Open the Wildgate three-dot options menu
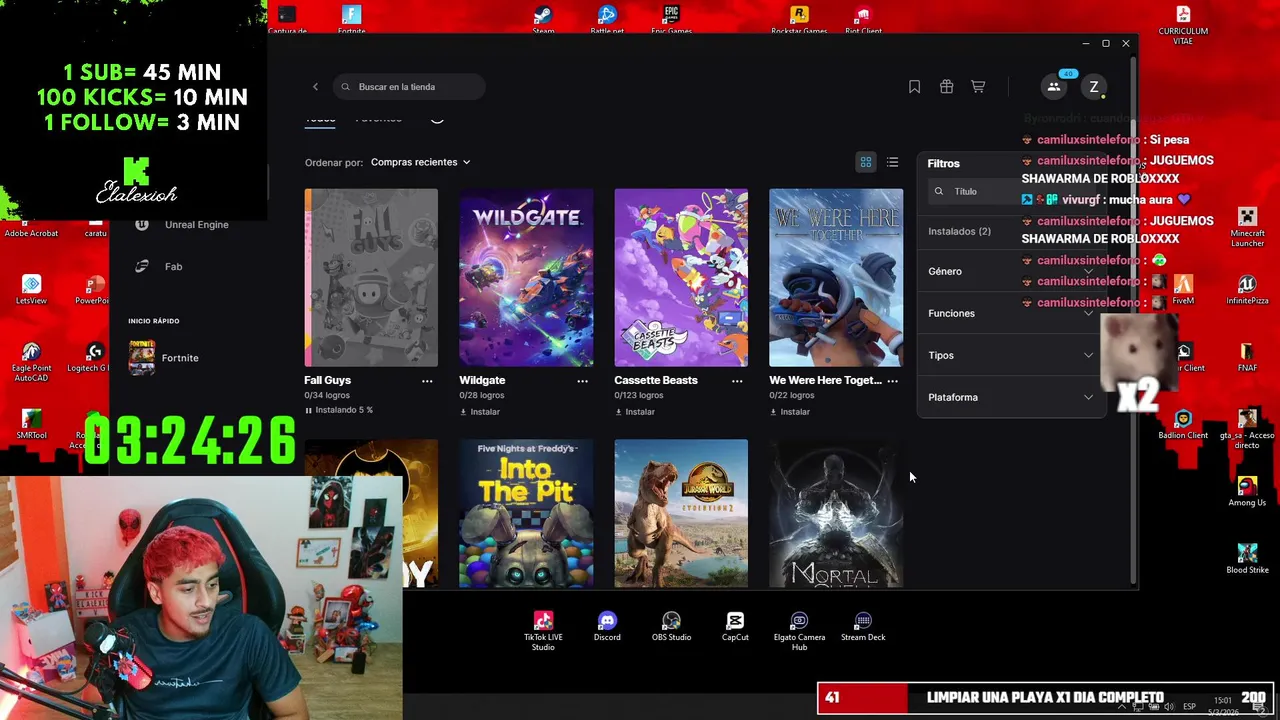 [582, 381]
